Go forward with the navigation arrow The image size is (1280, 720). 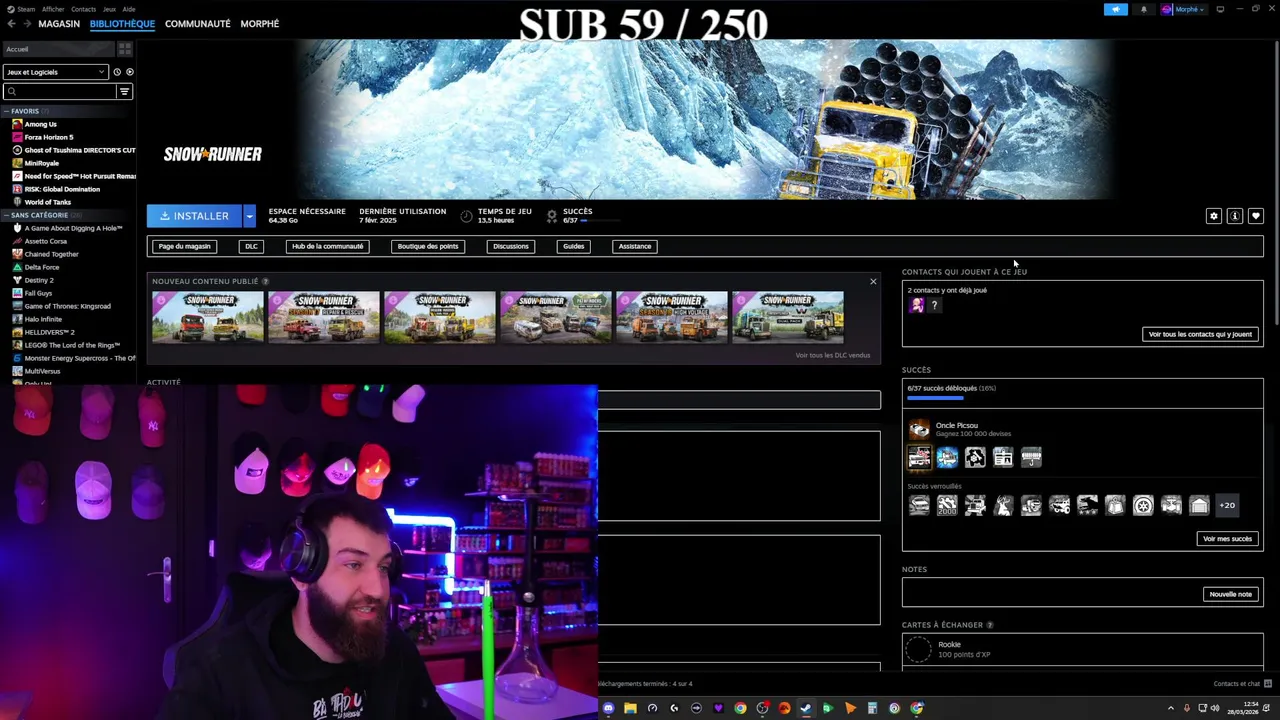click(x=26, y=23)
